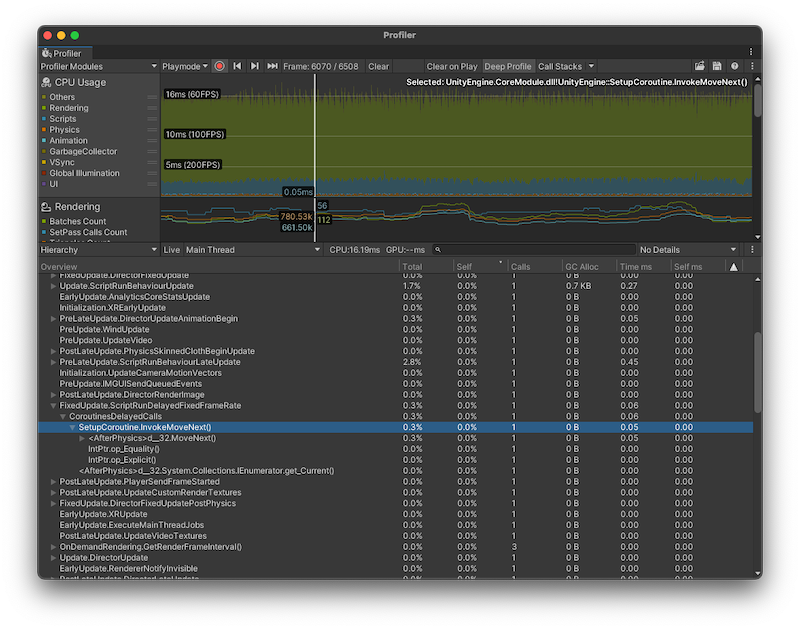Open the profiler window context menu
The width and height of the screenshot is (800, 629).
tap(752, 65)
